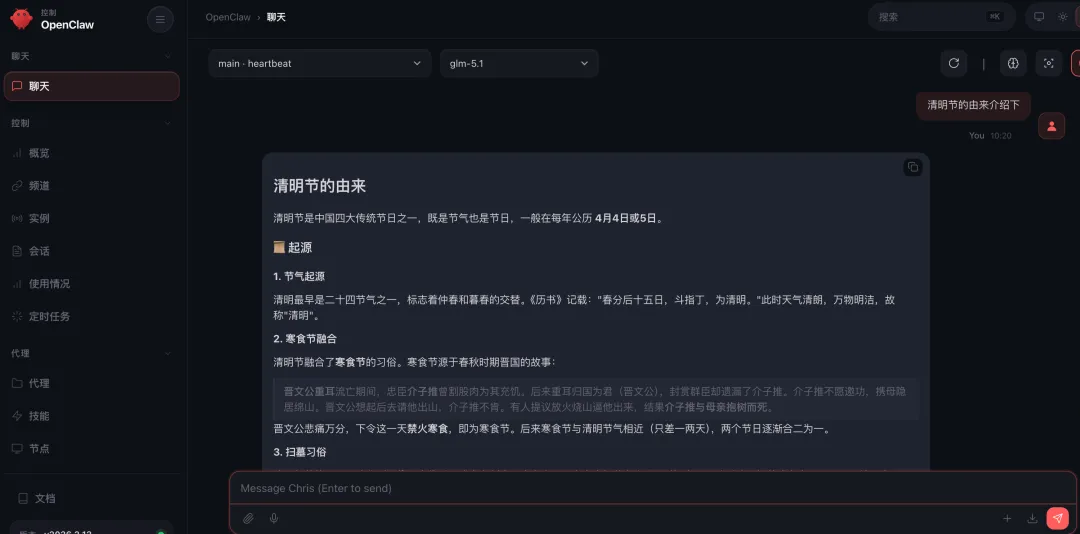The width and height of the screenshot is (1080, 534).
Task: Toggle focus mode icon
Action: pyautogui.click(x=1049, y=63)
